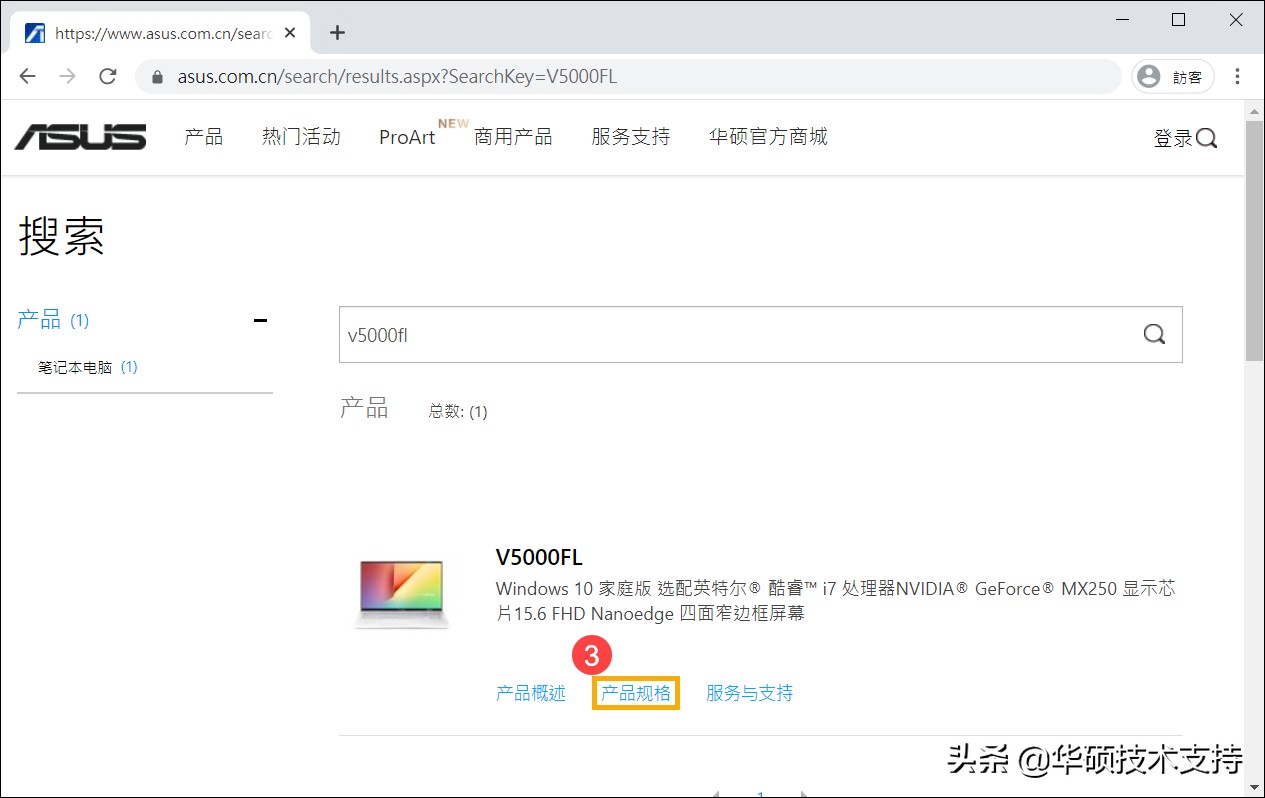
Task: Open the 商用产品 navigation menu
Action: click(513, 137)
